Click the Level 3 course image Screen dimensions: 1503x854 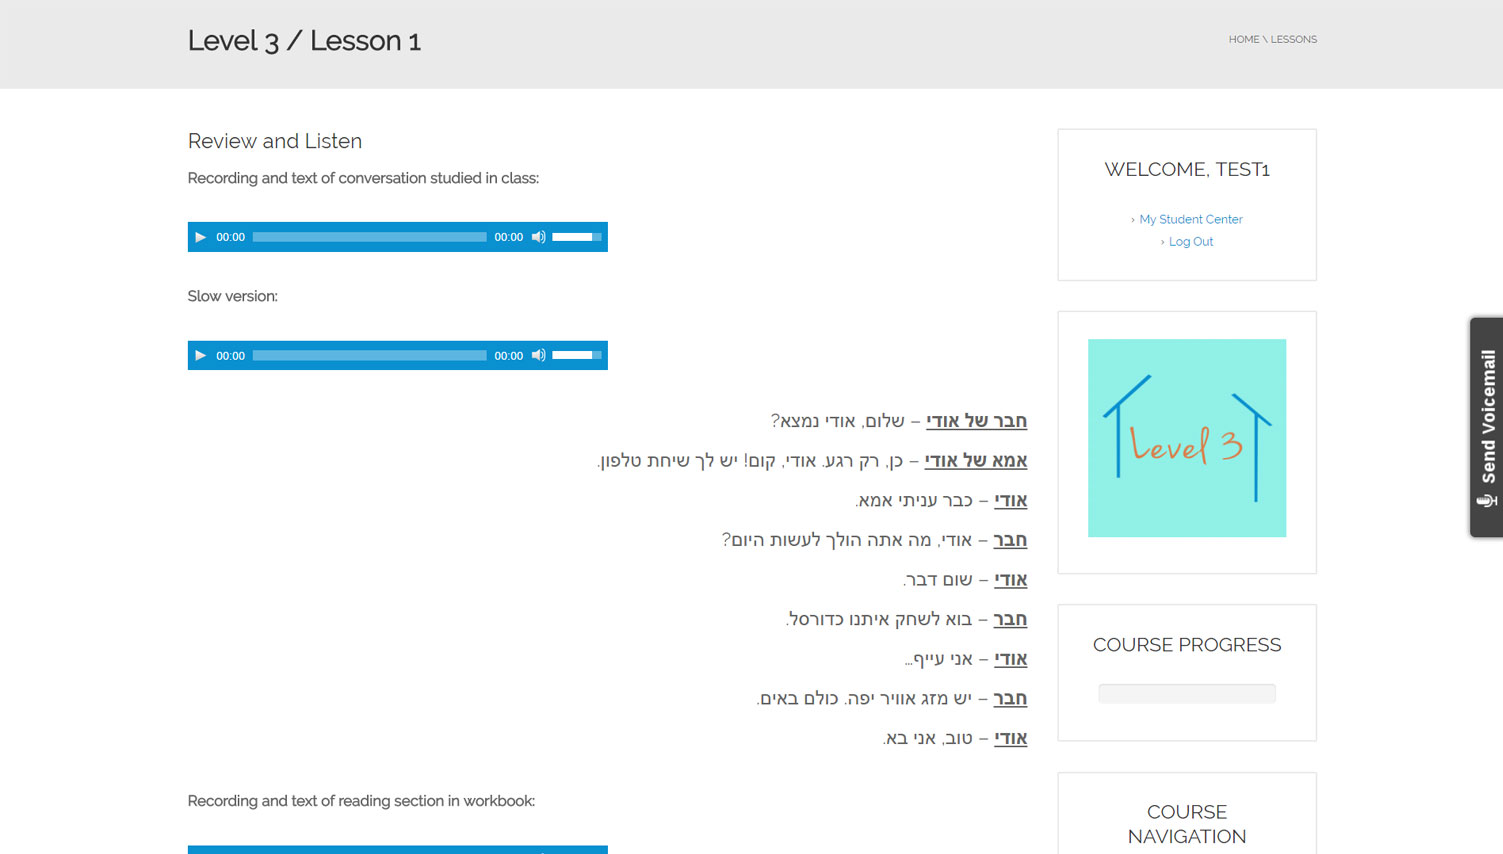point(1186,438)
